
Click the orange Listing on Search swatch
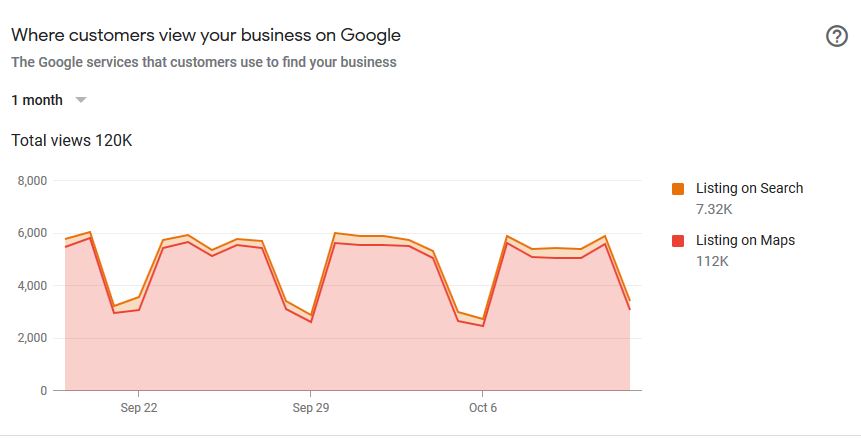click(x=678, y=189)
